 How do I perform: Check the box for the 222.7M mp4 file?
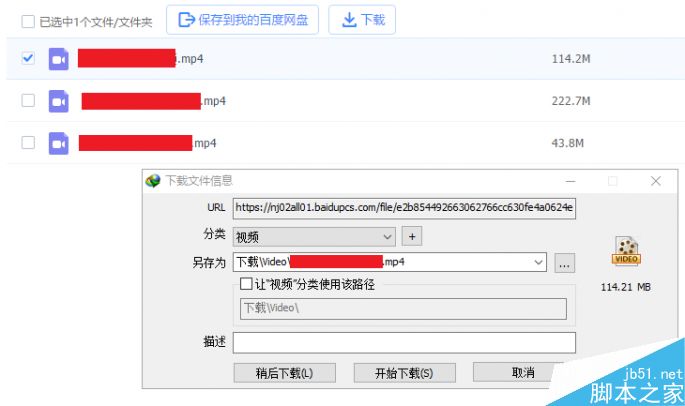click(28, 101)
